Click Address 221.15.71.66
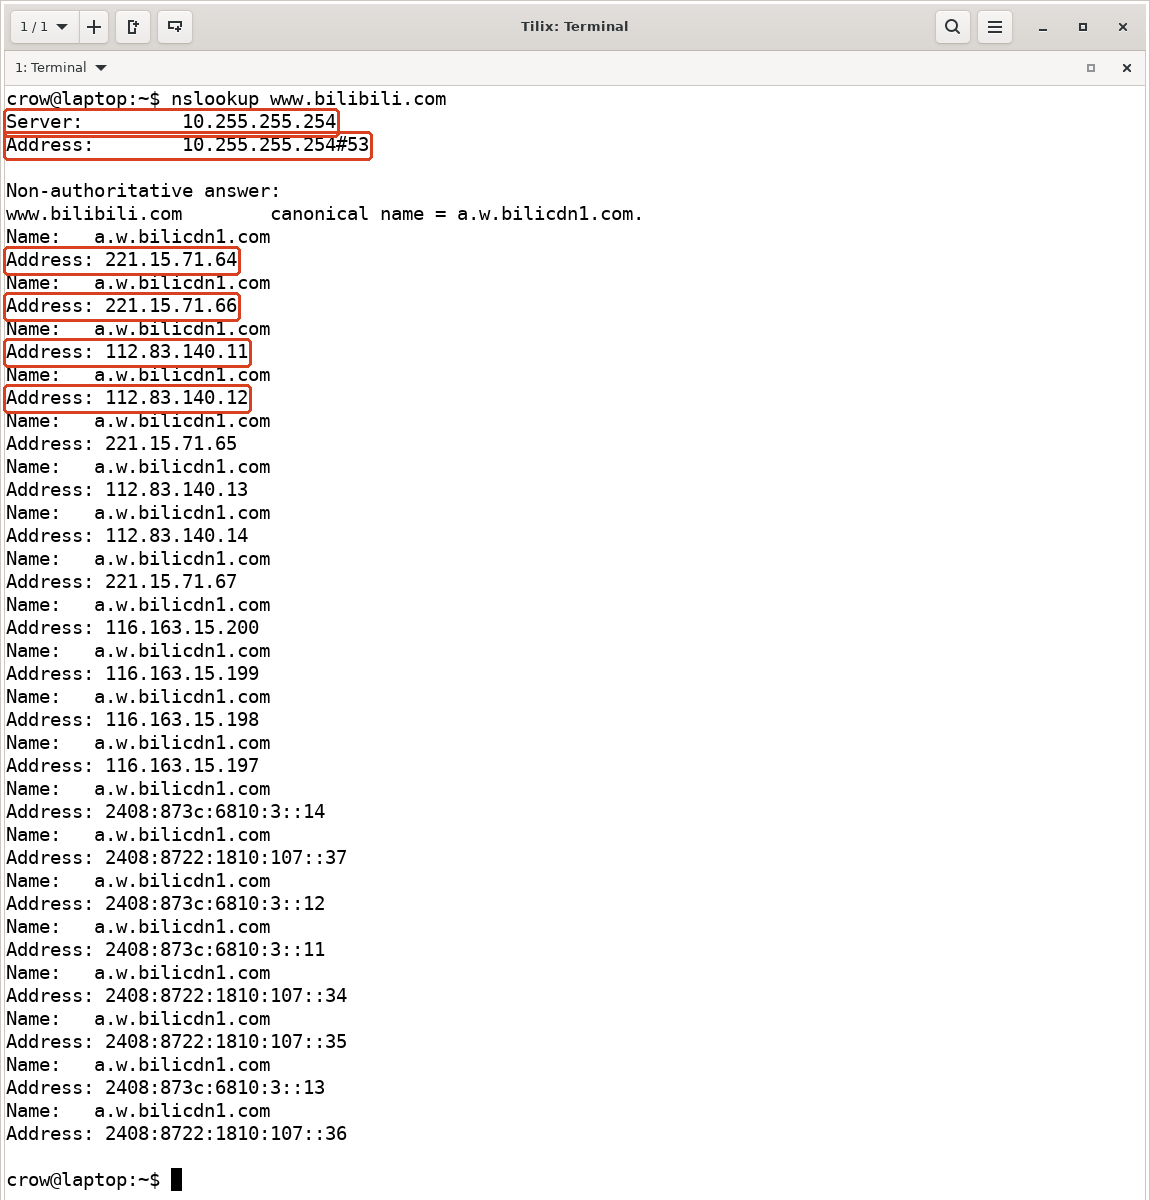The height and width of the screenshot is (1200, 1150). pyautogui.click(x=122, y=306)
